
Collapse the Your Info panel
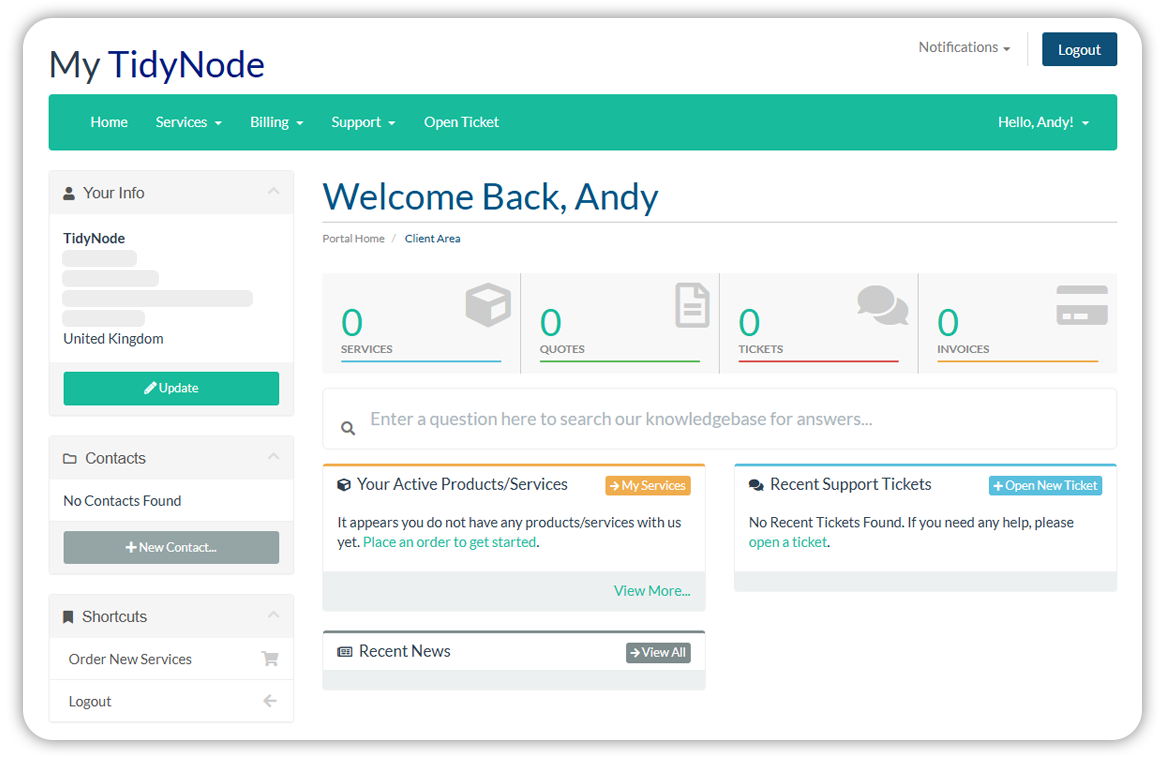[273, 192]
